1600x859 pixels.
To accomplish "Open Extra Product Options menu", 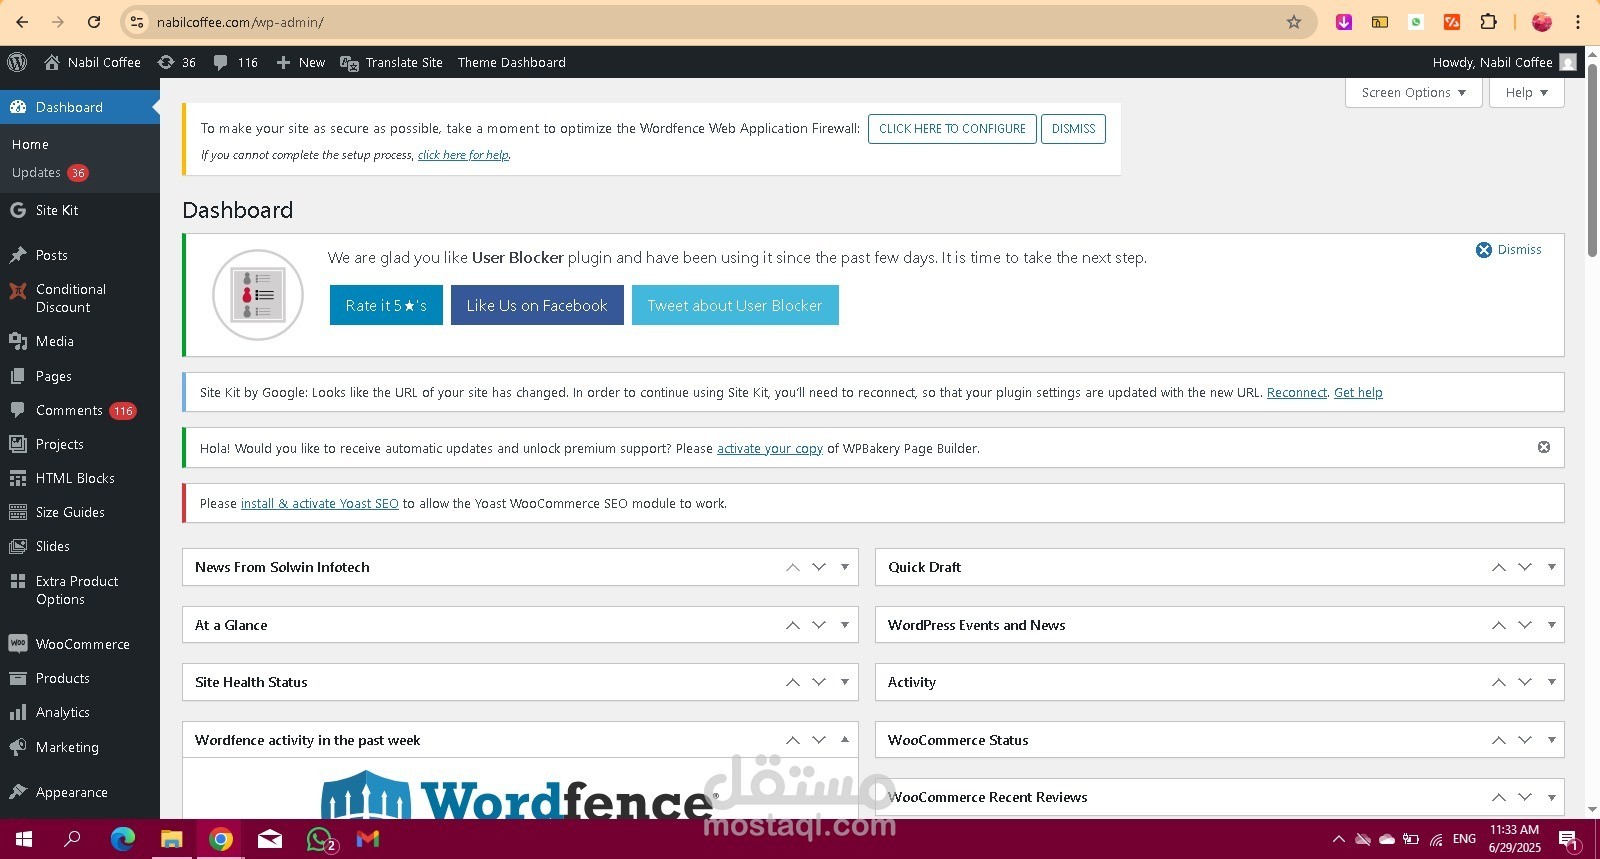I will pos(80,590).
